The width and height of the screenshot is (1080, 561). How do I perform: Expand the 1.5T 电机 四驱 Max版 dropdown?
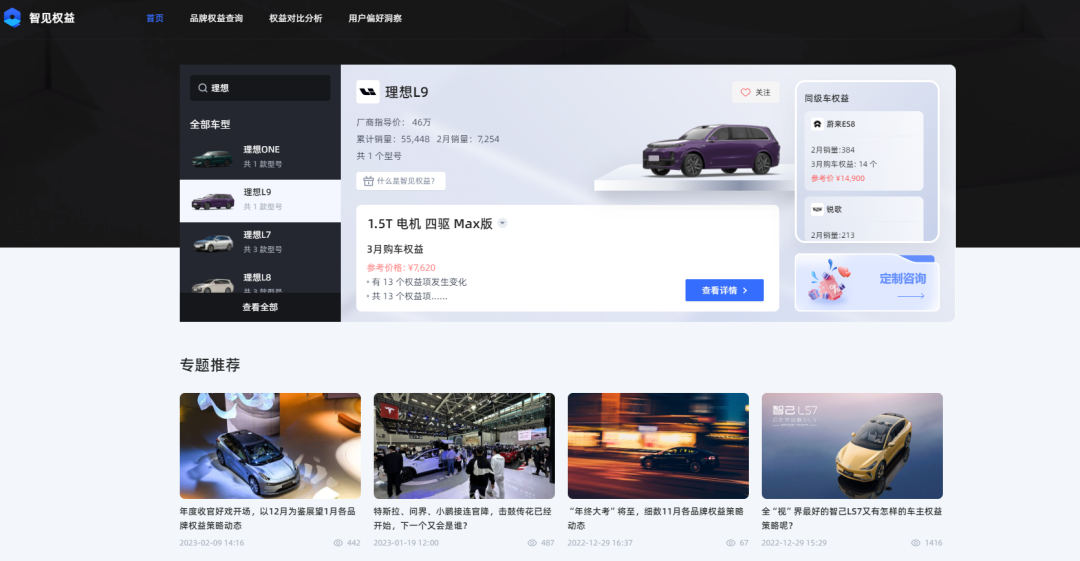pyautogui.click(x=502, y=223)
